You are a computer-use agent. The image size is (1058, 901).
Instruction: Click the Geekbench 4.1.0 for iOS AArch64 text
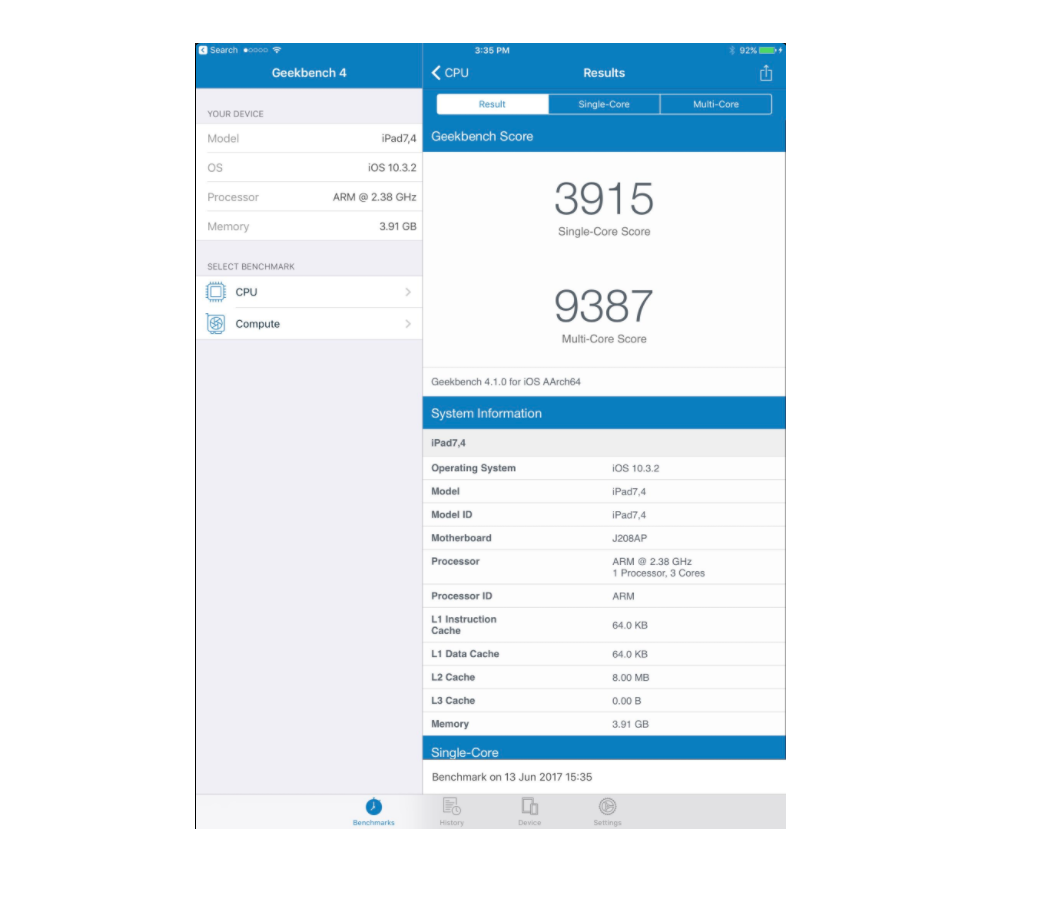[505, 381]
